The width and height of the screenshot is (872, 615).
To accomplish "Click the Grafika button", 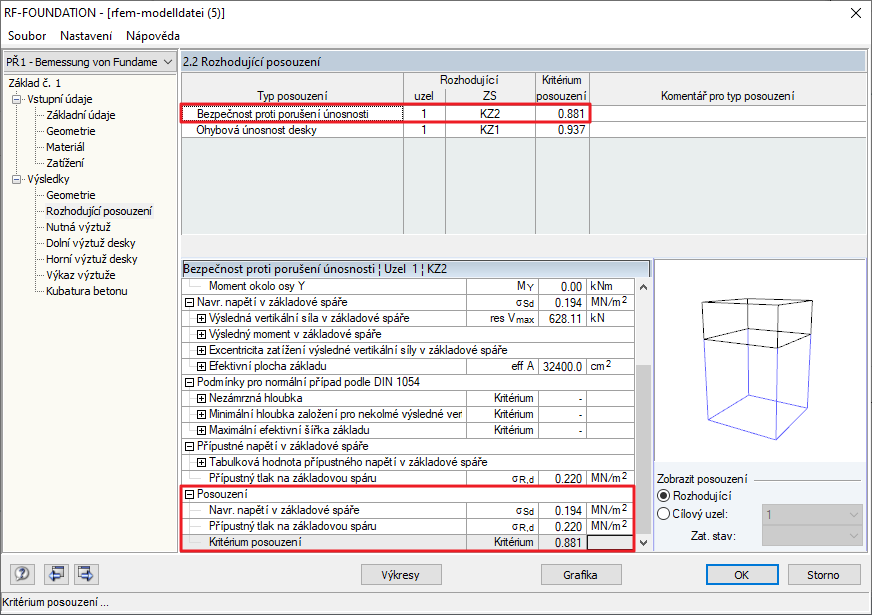I will pyautogui.click(x=581, y=574).
